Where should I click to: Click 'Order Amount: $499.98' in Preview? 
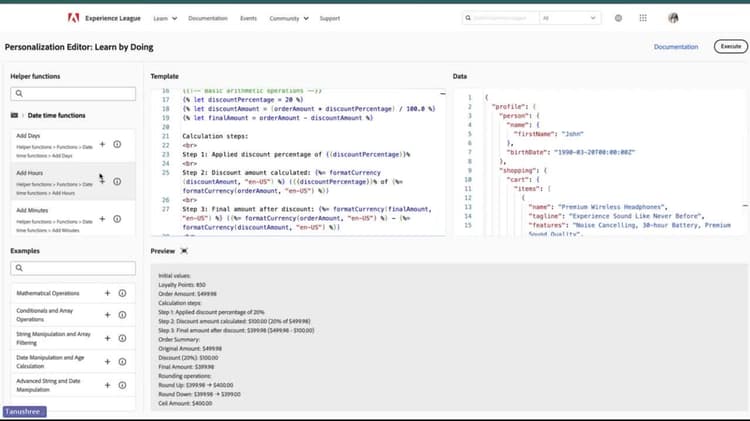click(188, 294)
